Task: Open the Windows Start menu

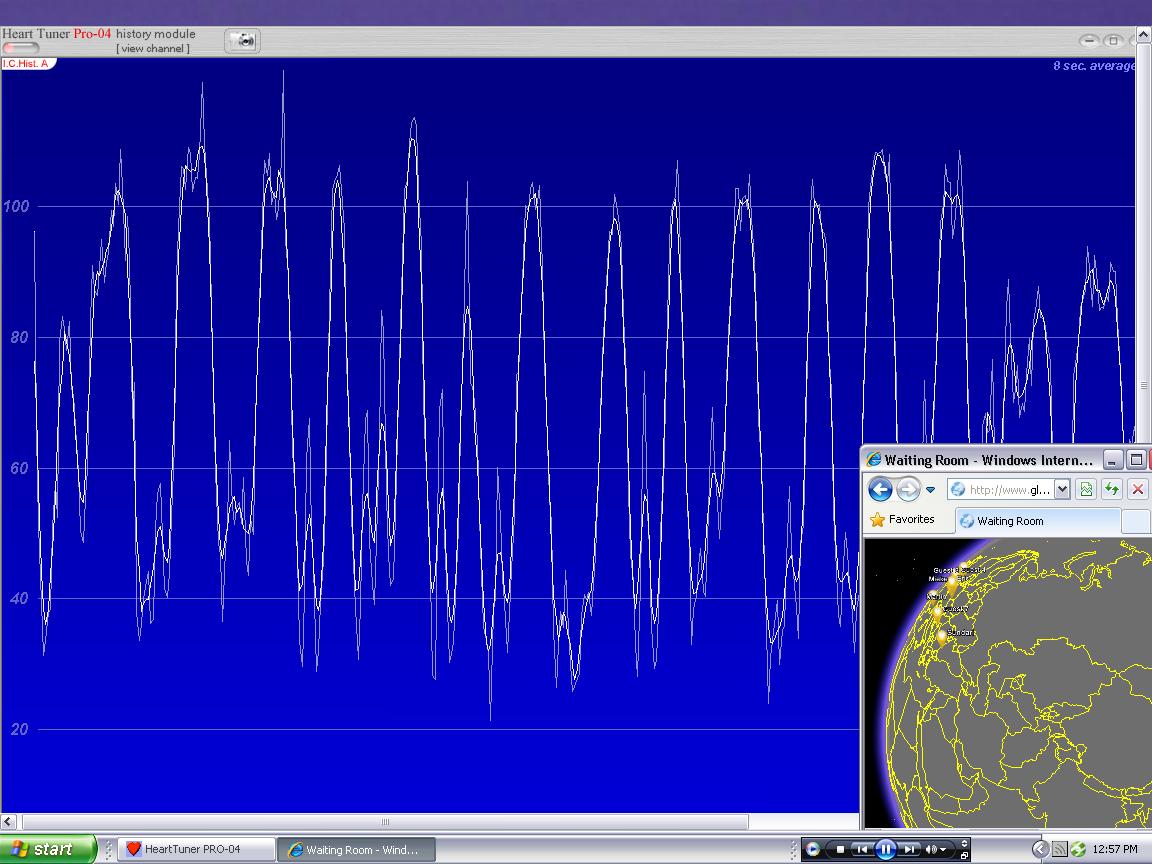Action: click(x=48, y=849)
